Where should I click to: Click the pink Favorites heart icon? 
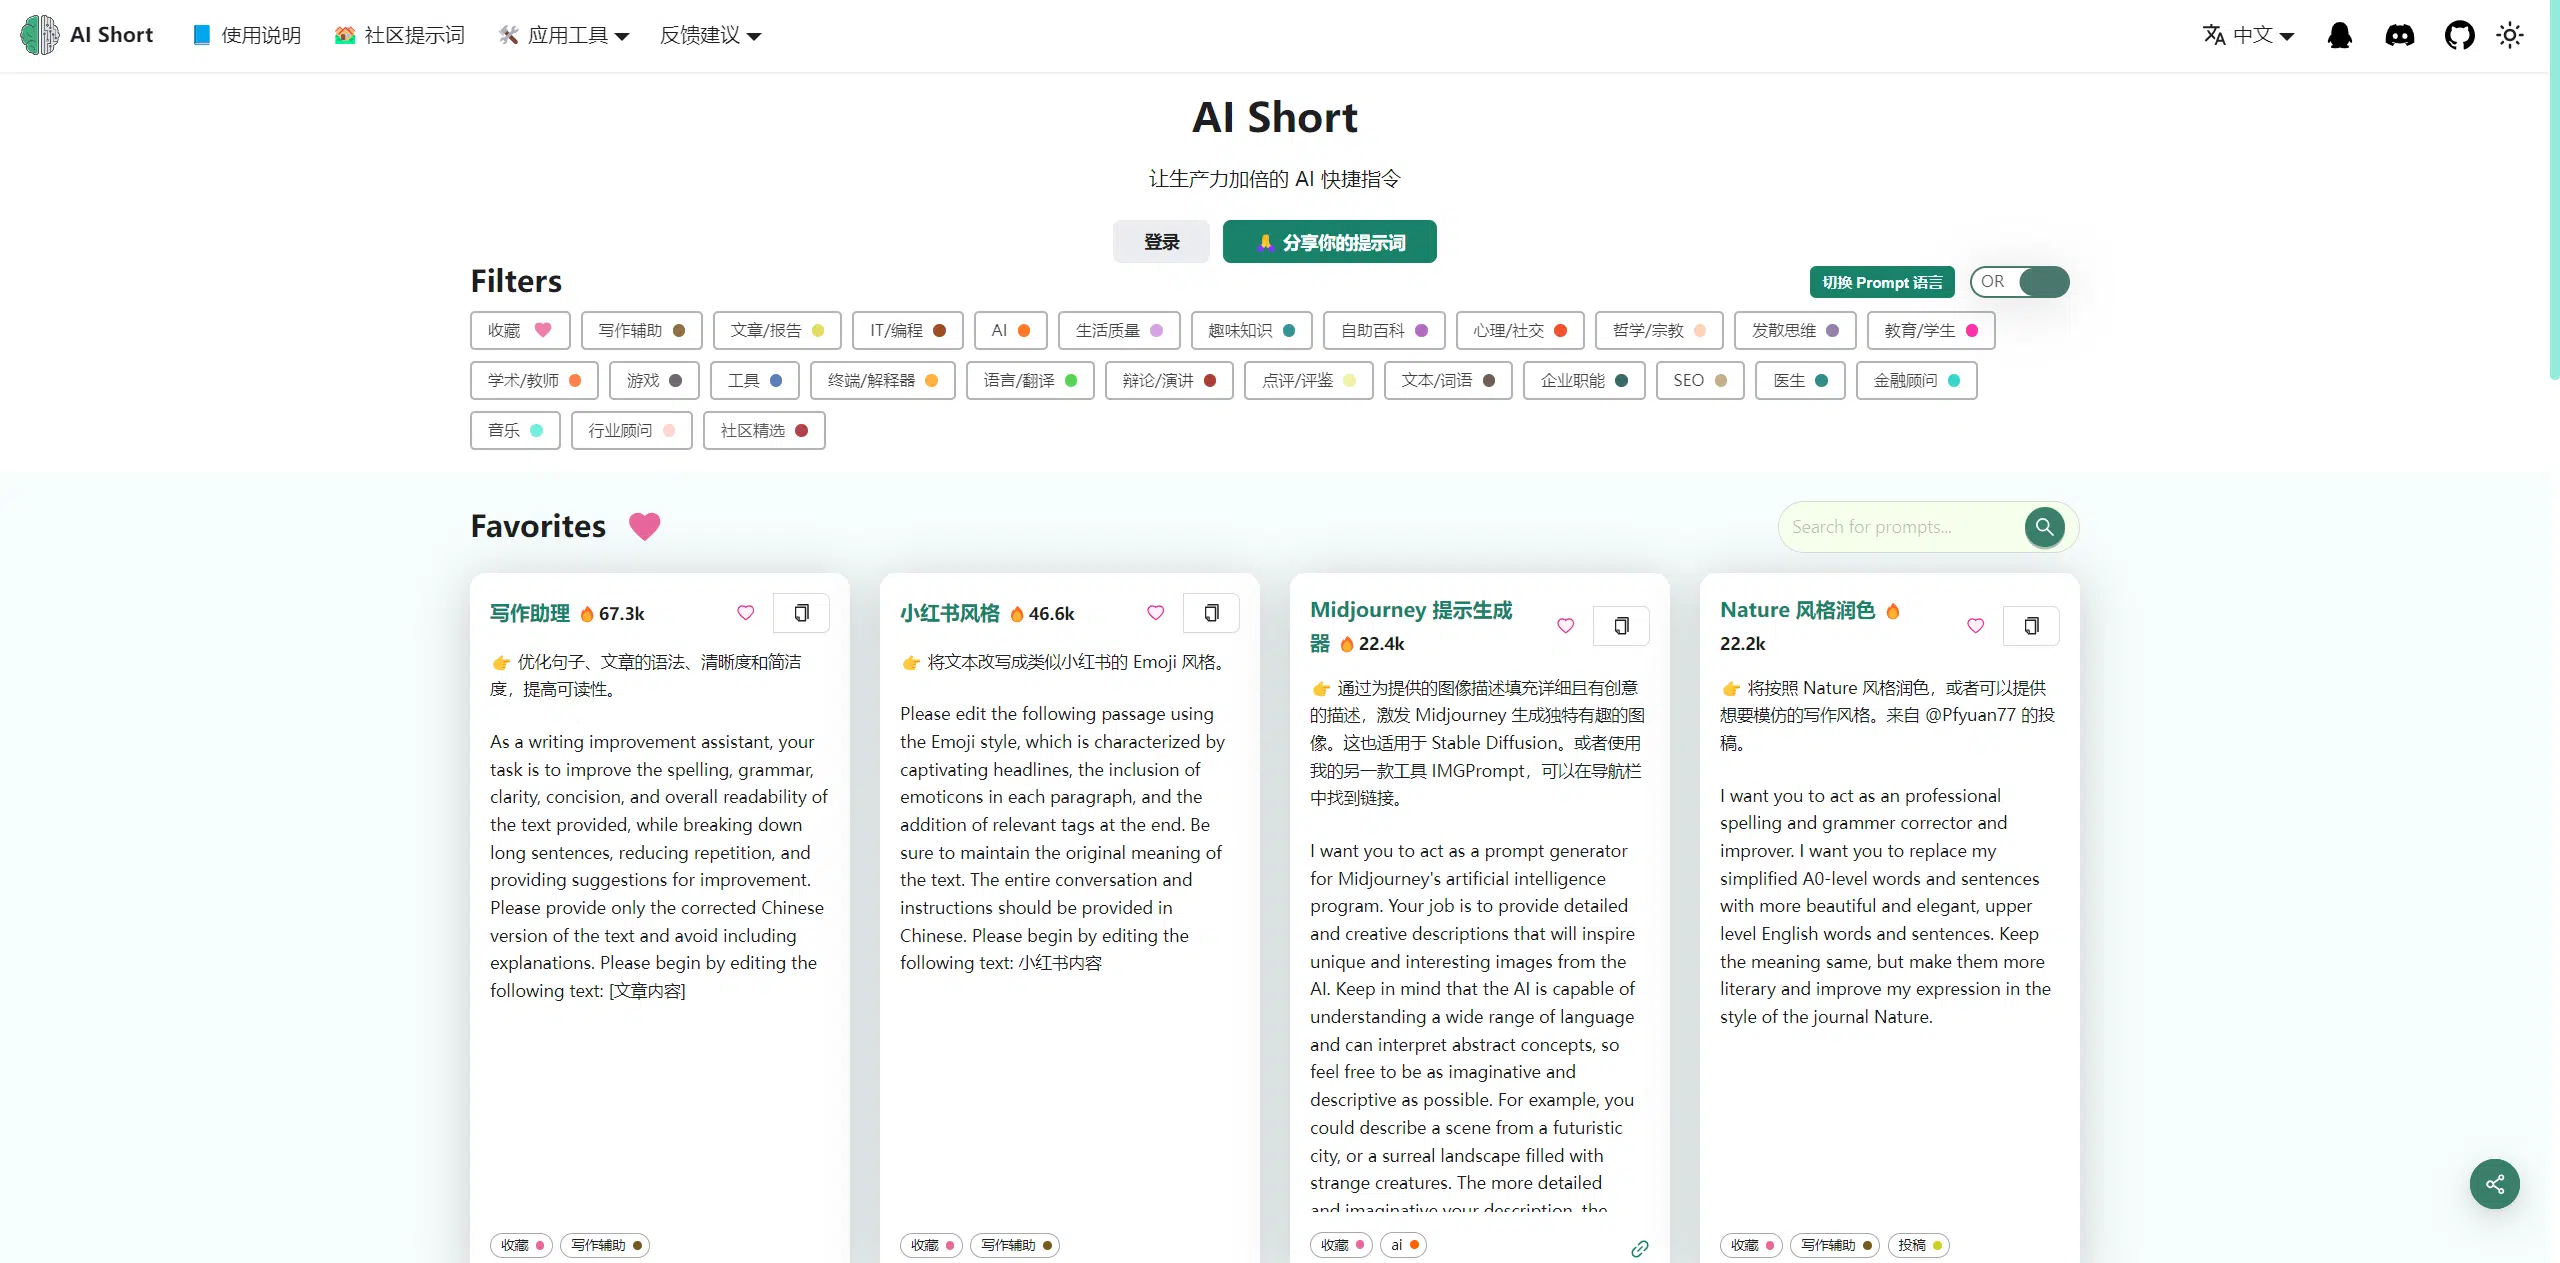tap(645, 526)
